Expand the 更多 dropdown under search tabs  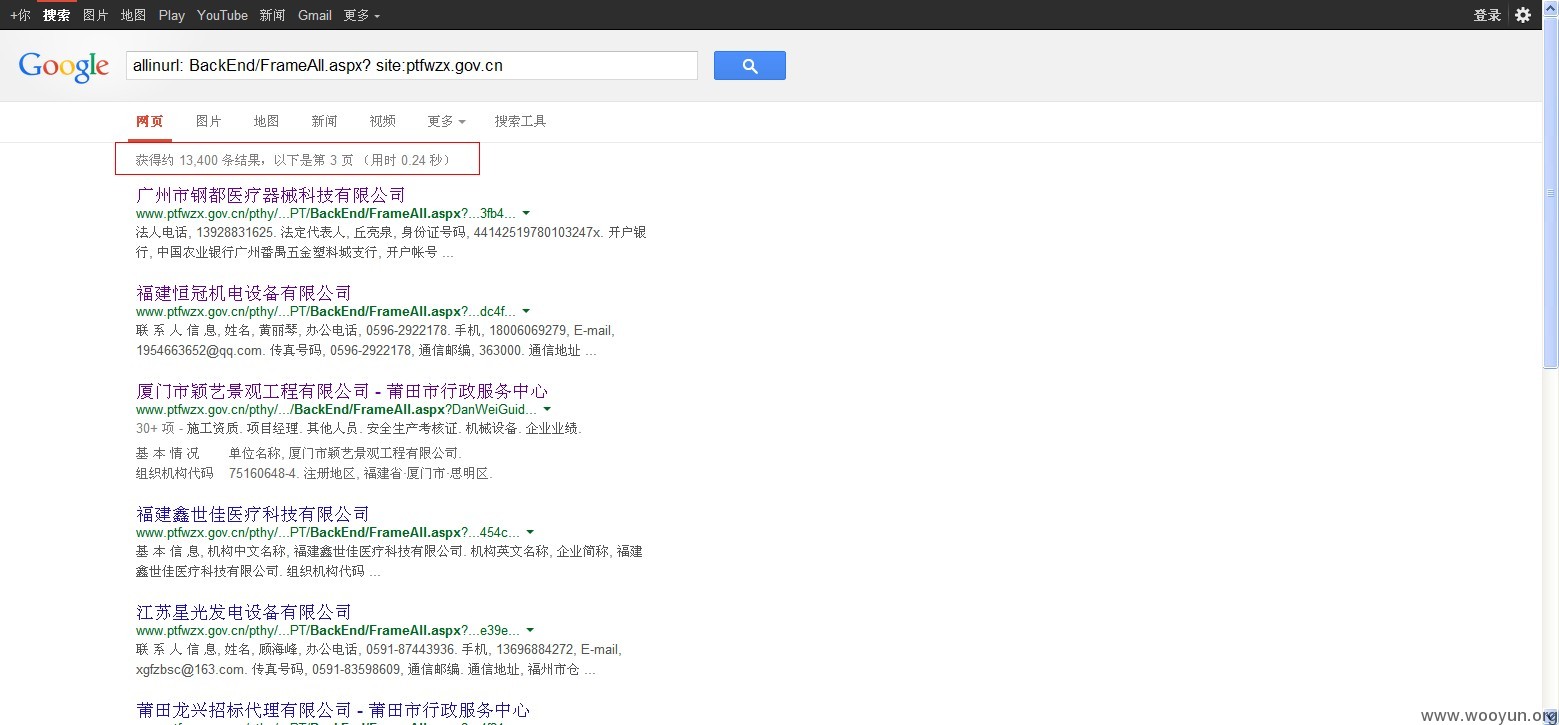446,121
